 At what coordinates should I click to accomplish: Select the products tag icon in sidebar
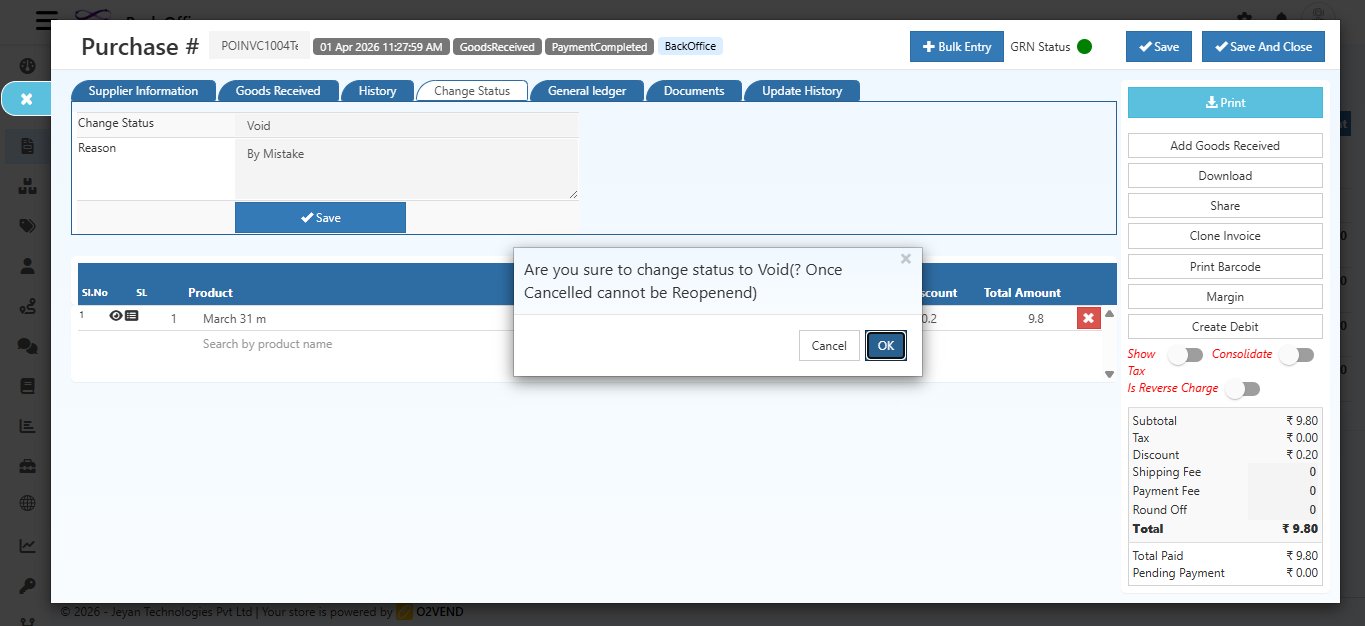[26, 225]
